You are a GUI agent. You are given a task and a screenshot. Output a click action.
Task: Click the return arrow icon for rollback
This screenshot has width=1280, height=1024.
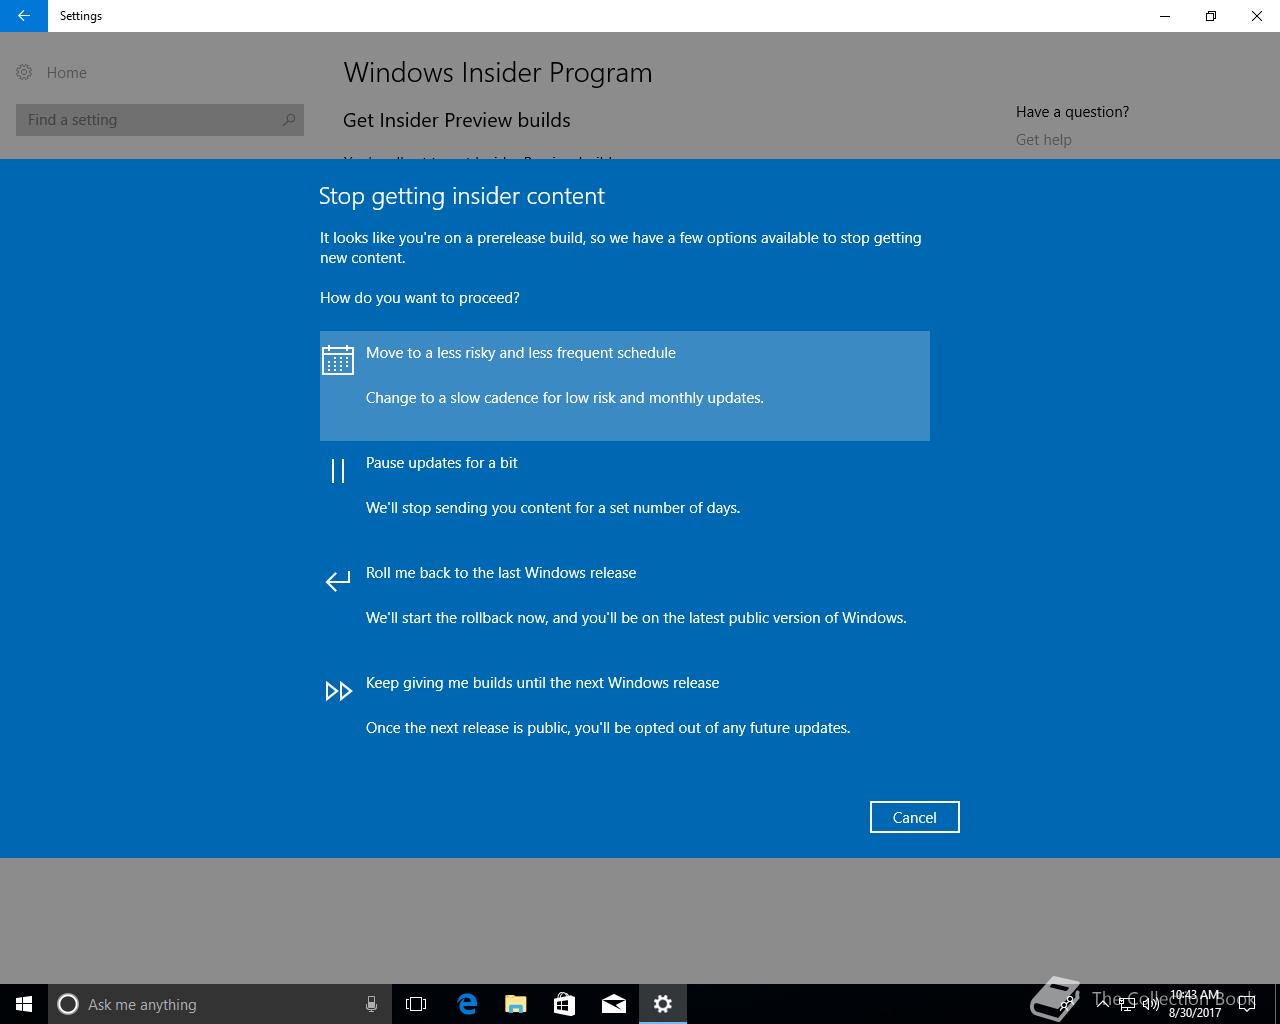point(338,580)
